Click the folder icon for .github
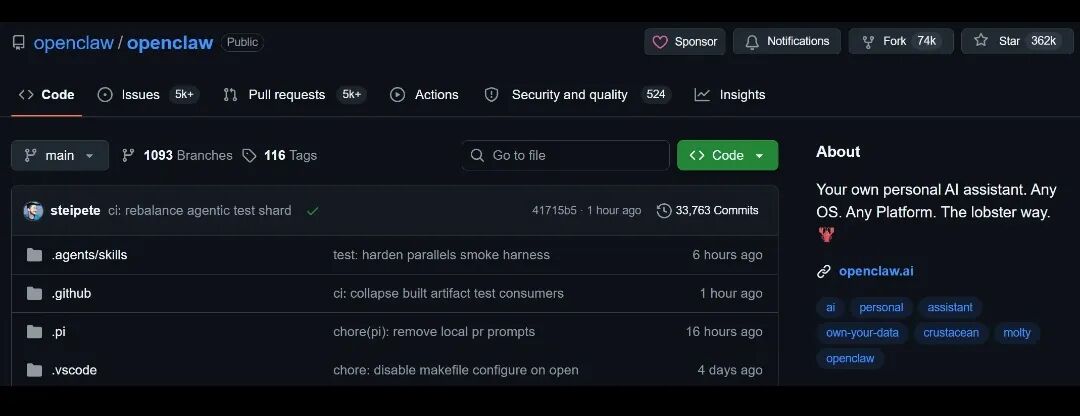The width and height of the screenshot is (1080, 416). pyautogui.click(x=34, y=294)
